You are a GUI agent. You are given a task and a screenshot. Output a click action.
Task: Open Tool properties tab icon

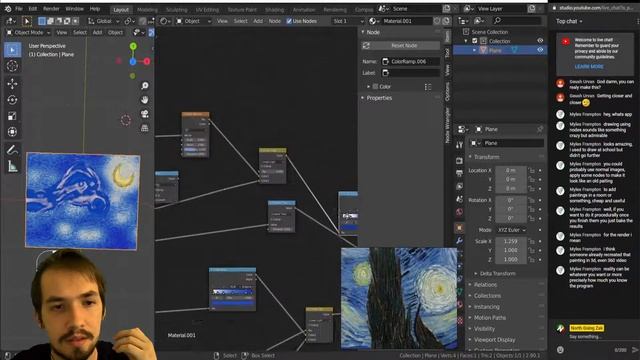point(460,144)
